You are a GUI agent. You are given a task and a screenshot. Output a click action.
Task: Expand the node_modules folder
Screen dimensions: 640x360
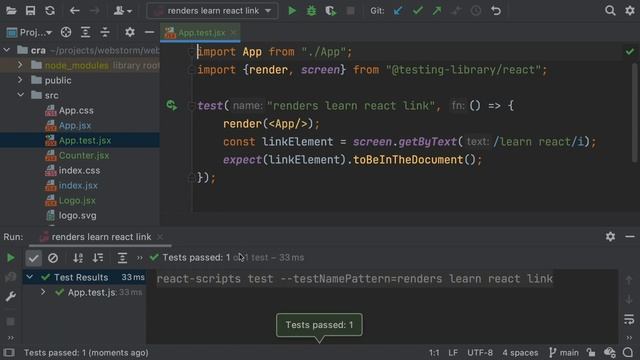(20, 65)
